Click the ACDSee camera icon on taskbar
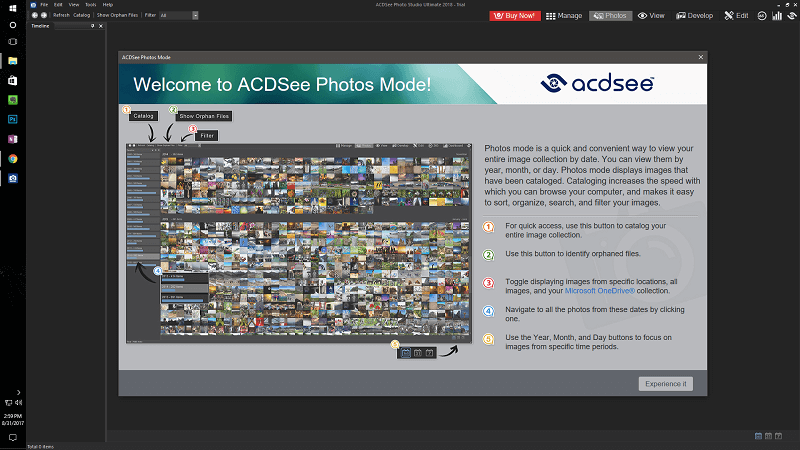 pos(13,178)
